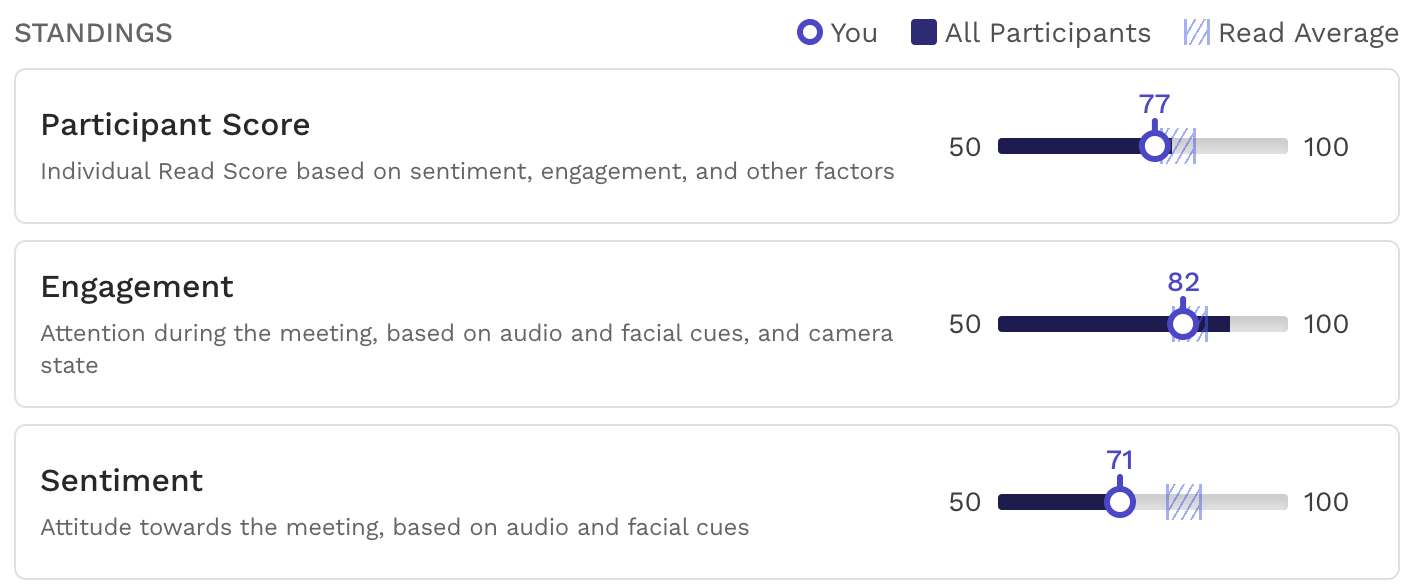Viewport: 1422px width, 588px height.
Task: Click the Participant Score slider handle
Action: point(1155,147)
